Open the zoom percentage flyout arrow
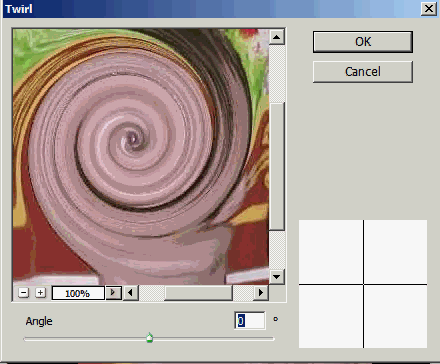Viewport: 440px width, 364px height. (113, 293)
